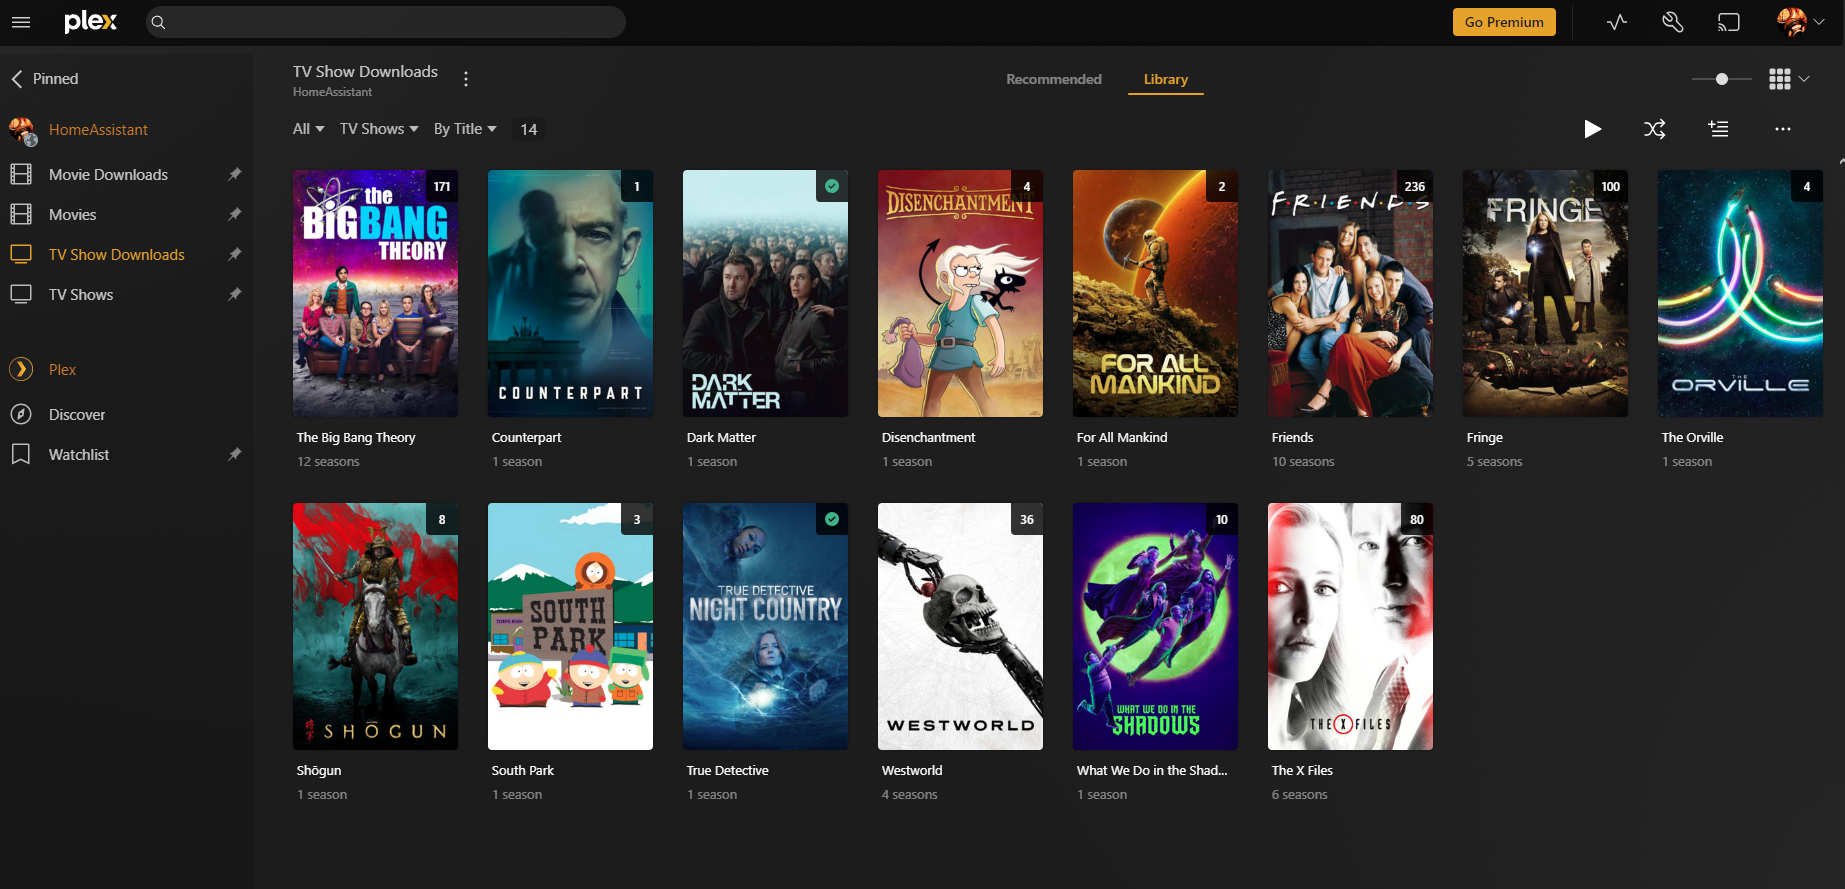Unpin the Watchlist item
This screenshot has height=889, width=1845.
pyautogui.click(x=235, y=454)
